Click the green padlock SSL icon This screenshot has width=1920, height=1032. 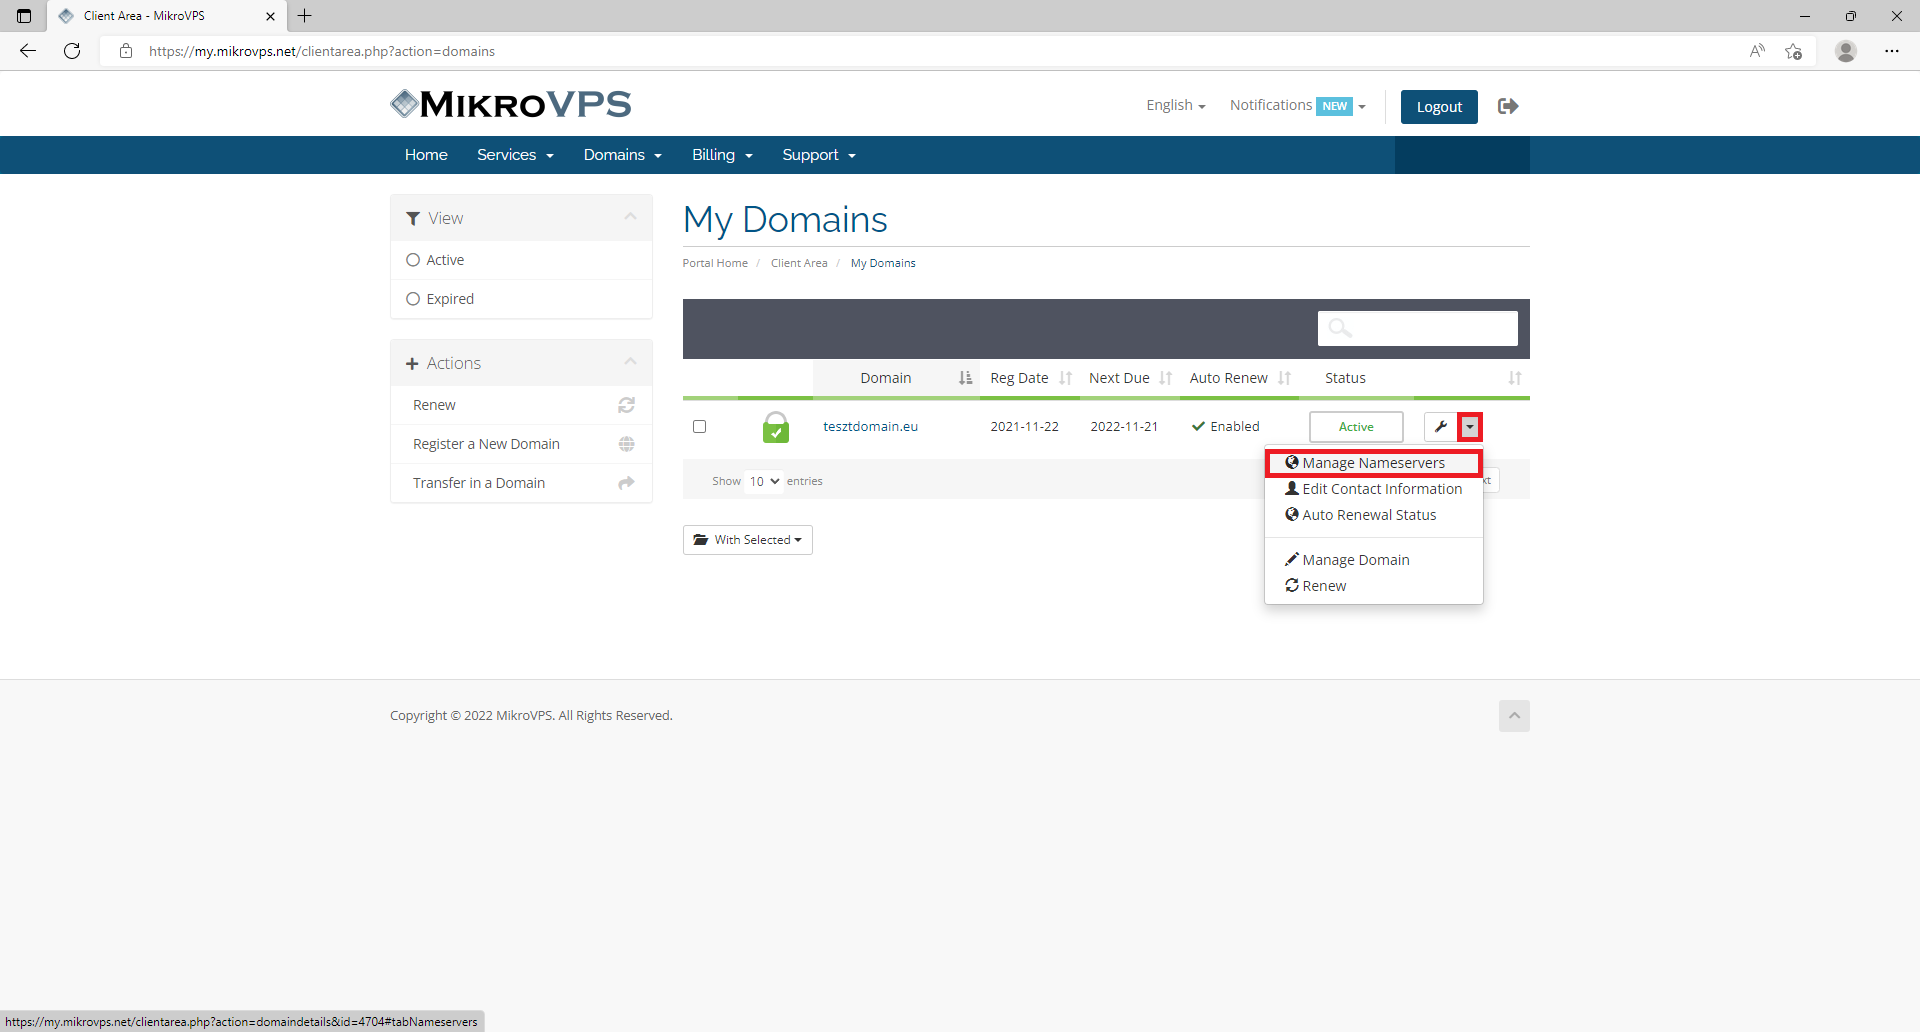pyautogui.click(x=775, y=427)
